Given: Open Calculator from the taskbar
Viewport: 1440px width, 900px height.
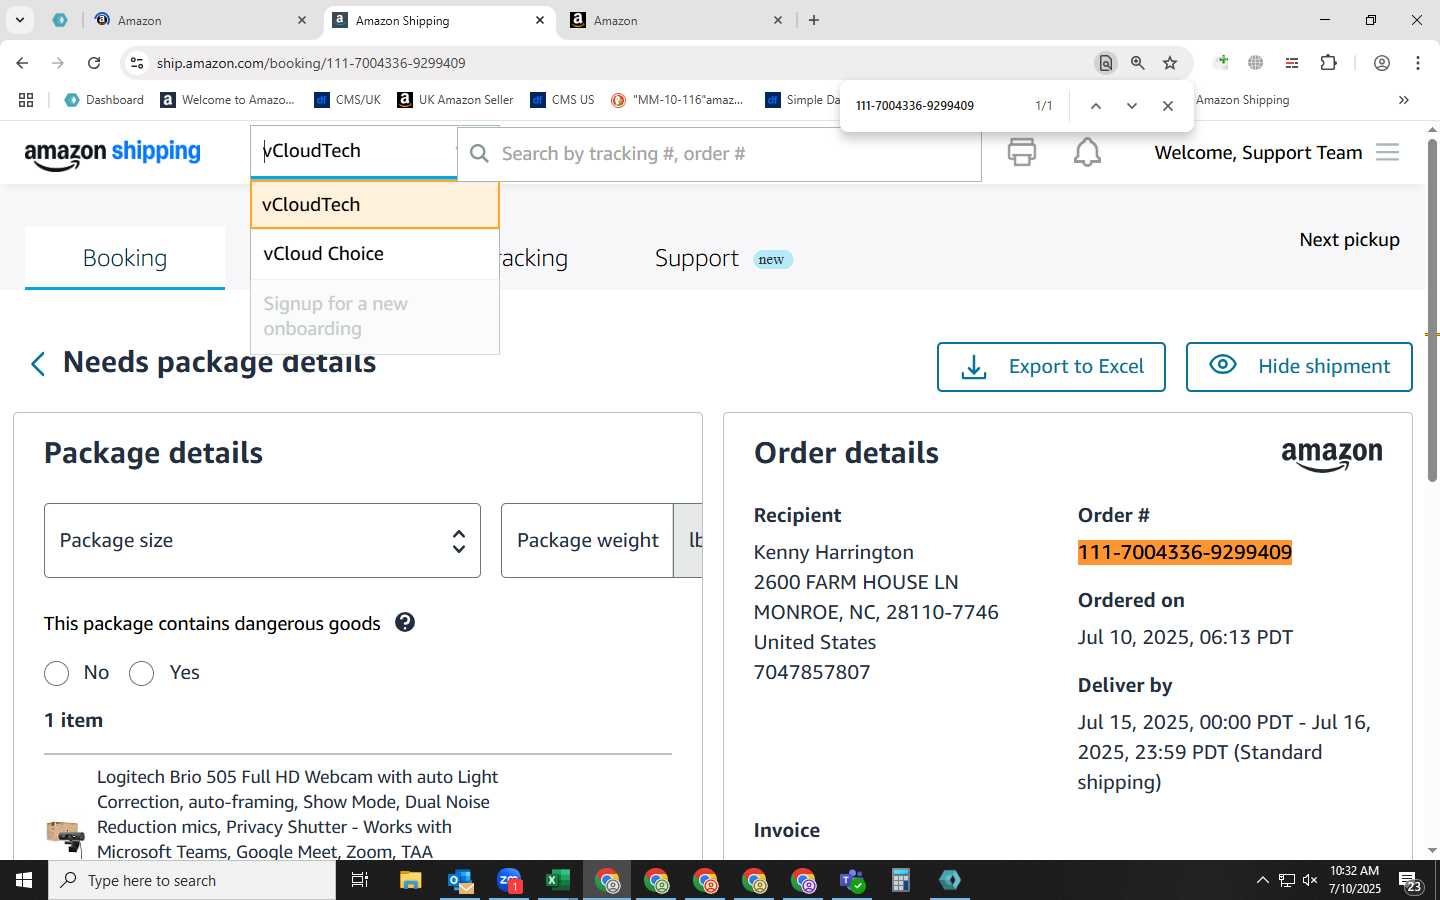Looking at the screenshot, I should (901, 880).
